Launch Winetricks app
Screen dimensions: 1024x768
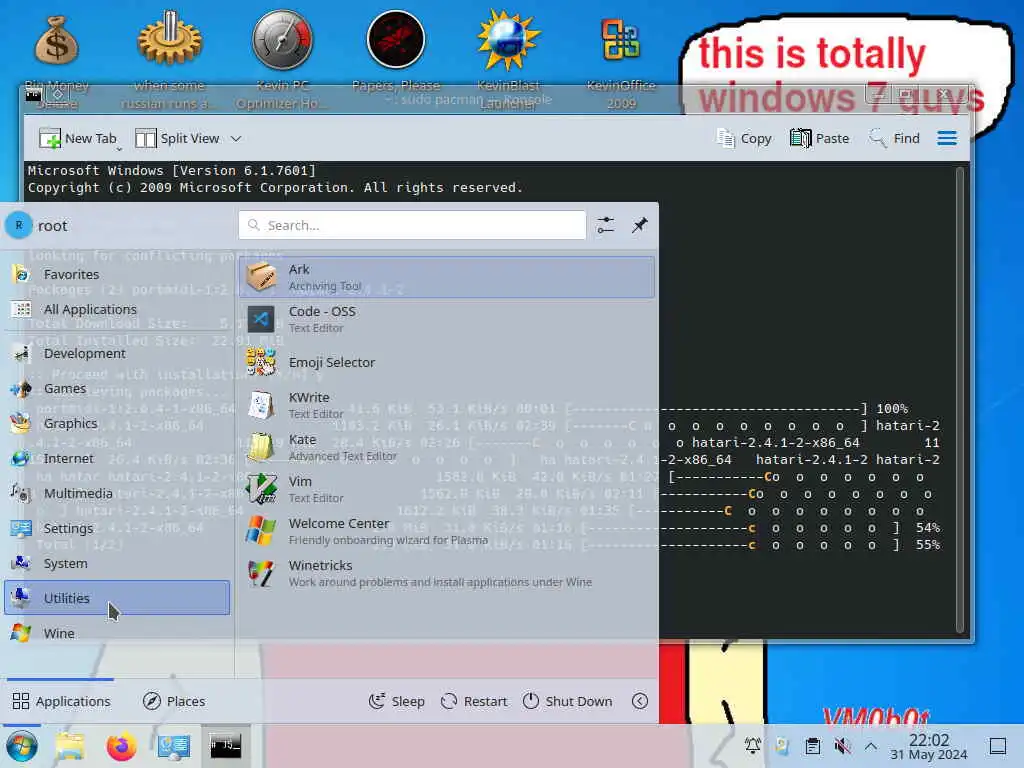447,573
